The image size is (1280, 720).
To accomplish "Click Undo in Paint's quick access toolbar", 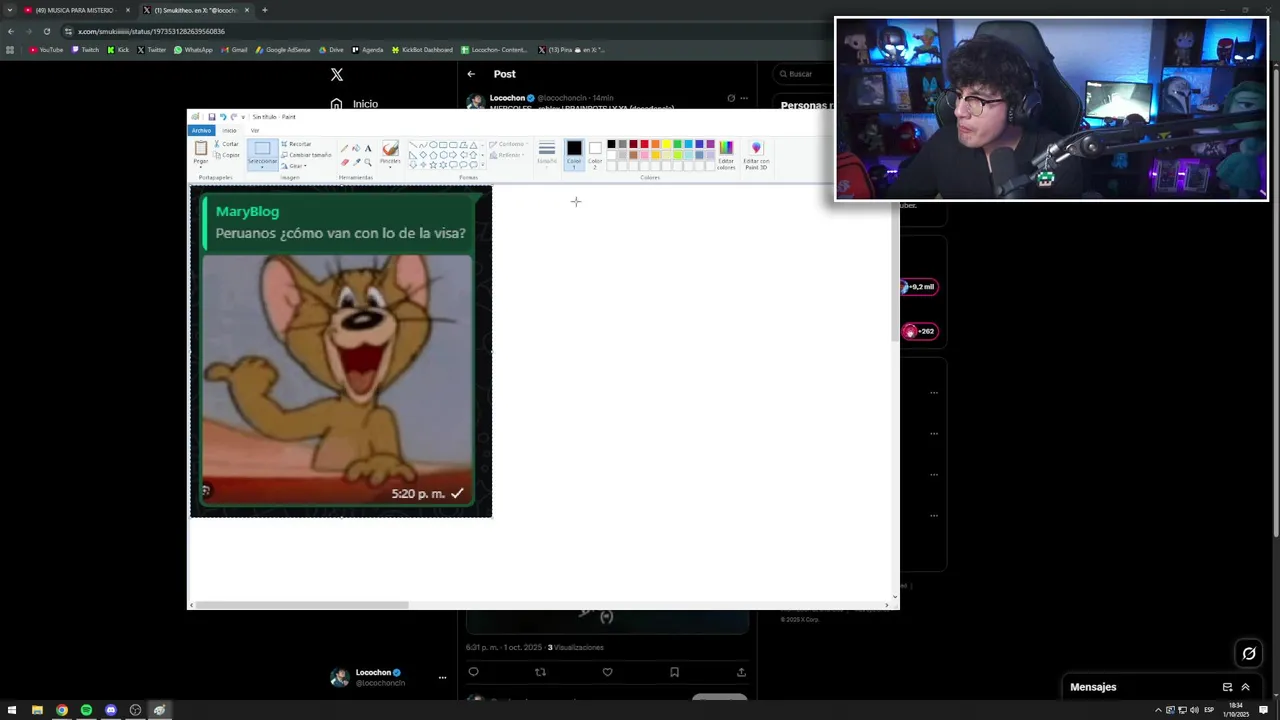I will pos(222,117).
